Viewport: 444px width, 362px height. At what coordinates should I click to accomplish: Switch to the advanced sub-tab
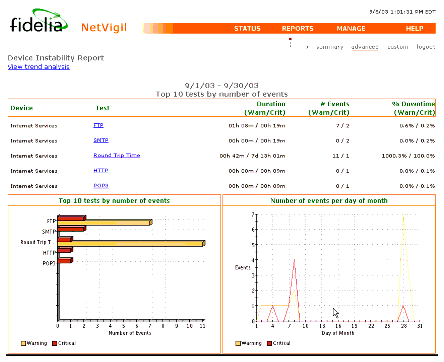365,47
